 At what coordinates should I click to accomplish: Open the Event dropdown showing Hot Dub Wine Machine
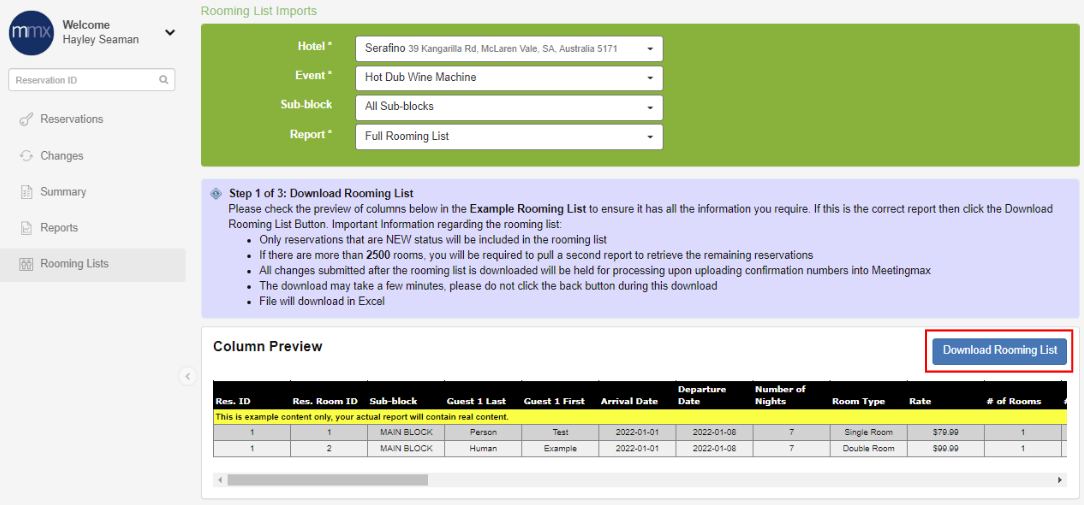click(510, 77)
